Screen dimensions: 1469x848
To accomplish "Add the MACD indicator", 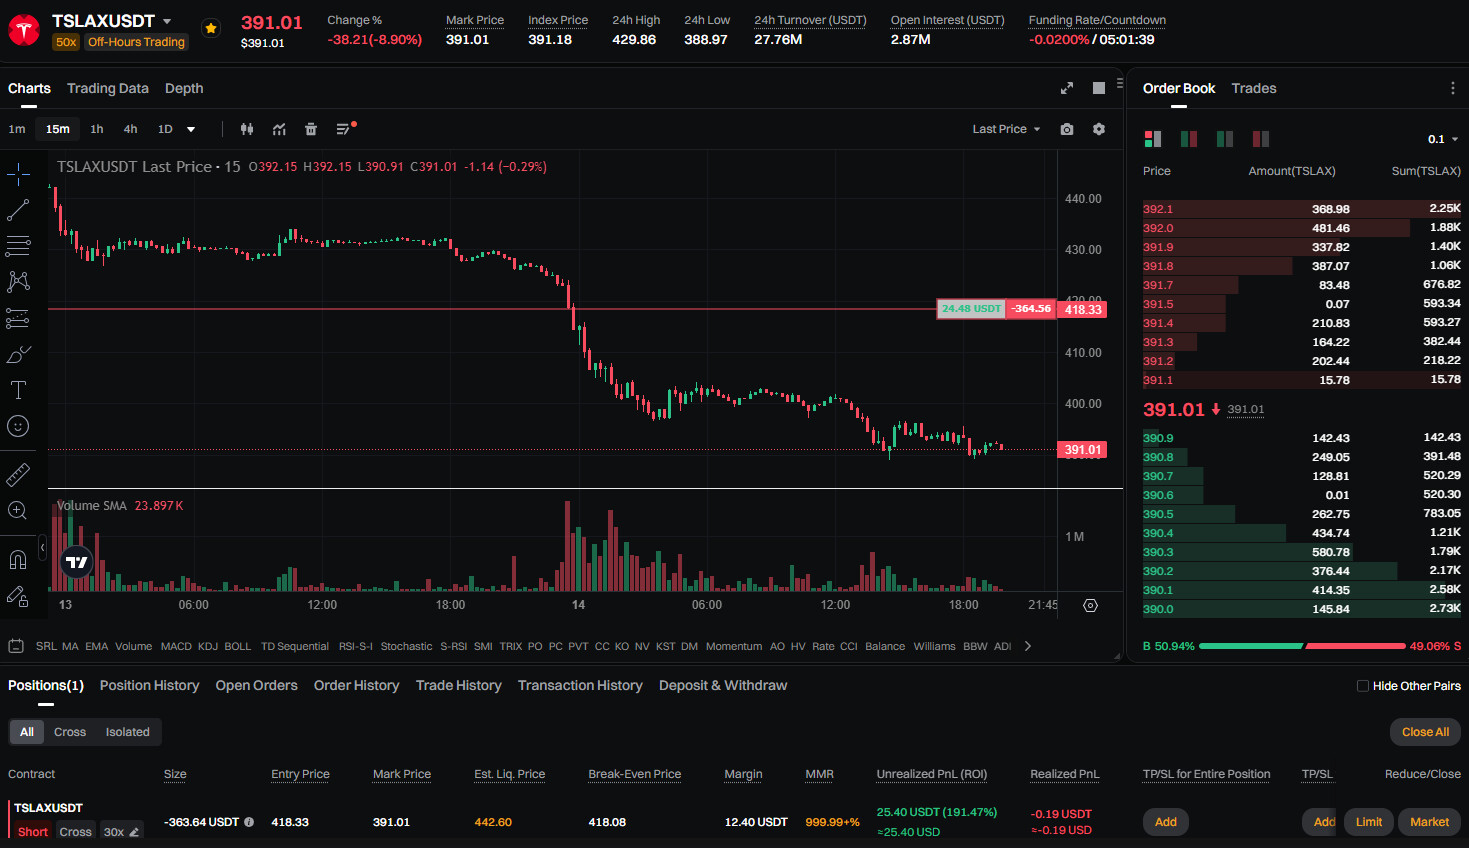I will coord(176,646).
